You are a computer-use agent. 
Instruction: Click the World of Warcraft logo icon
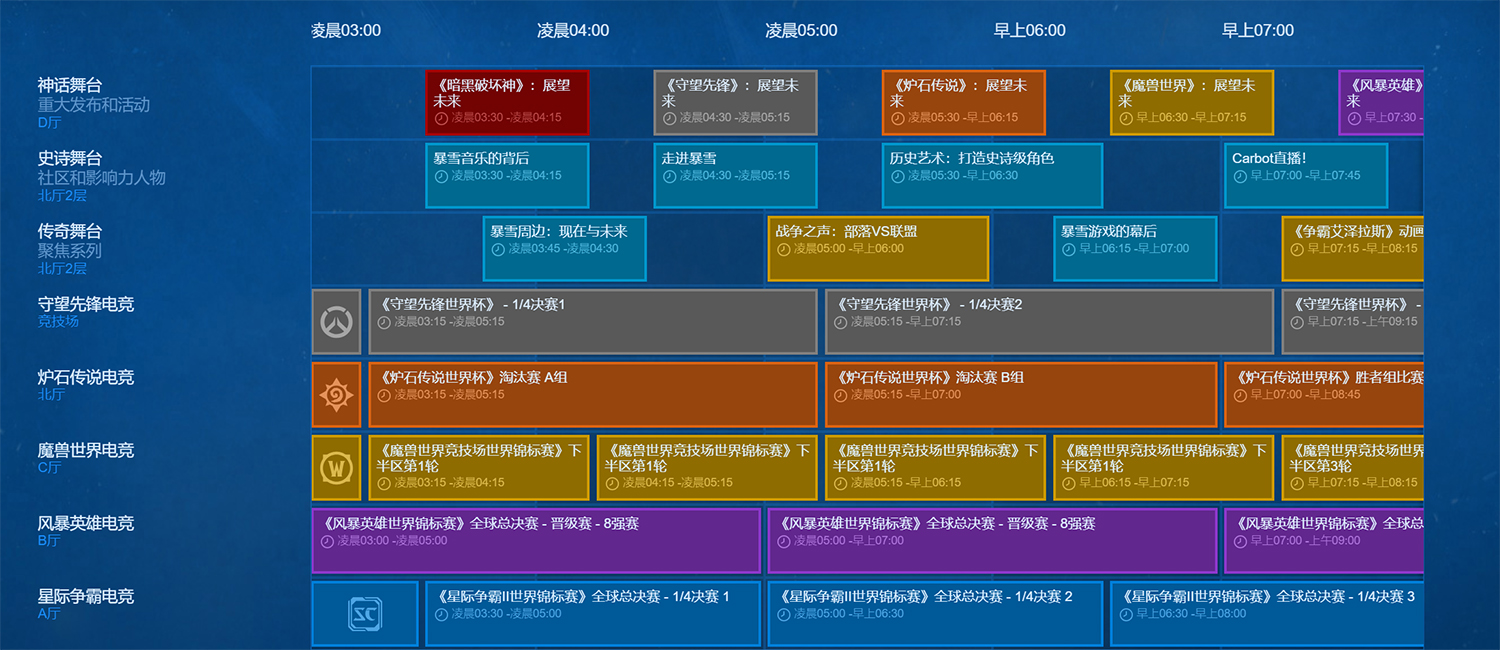336,468
